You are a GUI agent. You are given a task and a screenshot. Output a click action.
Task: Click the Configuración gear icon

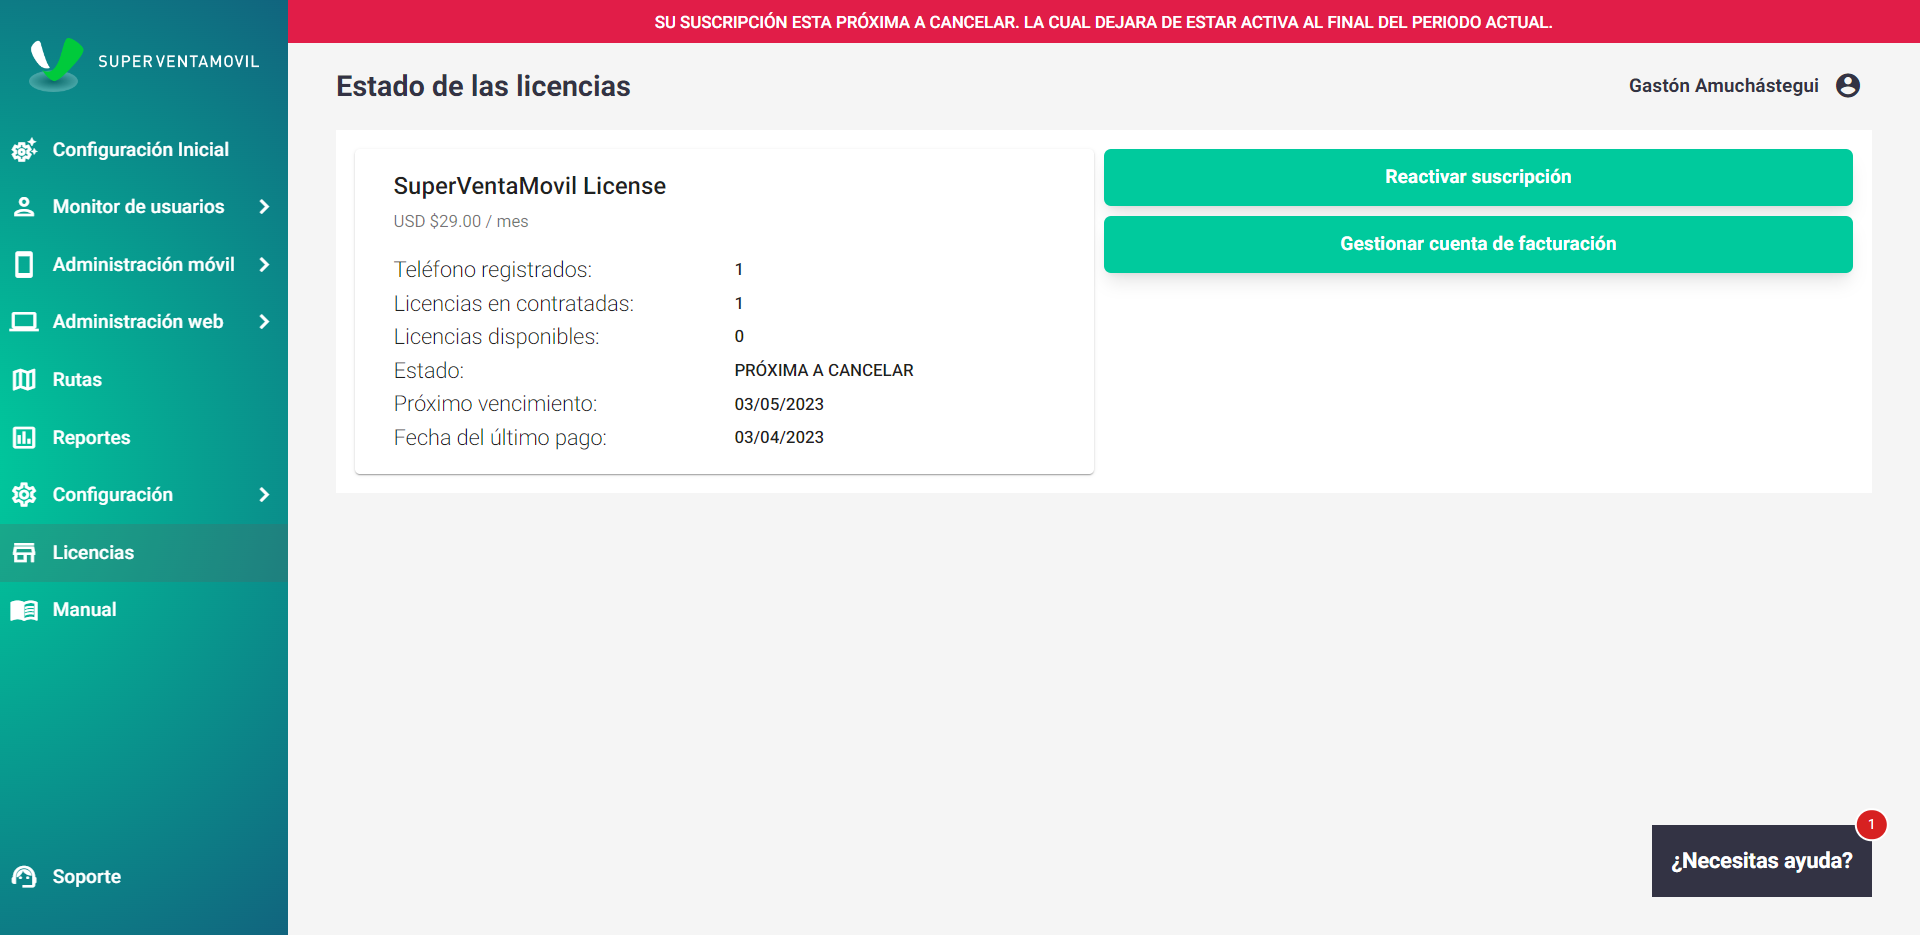(x=24, y=495)
